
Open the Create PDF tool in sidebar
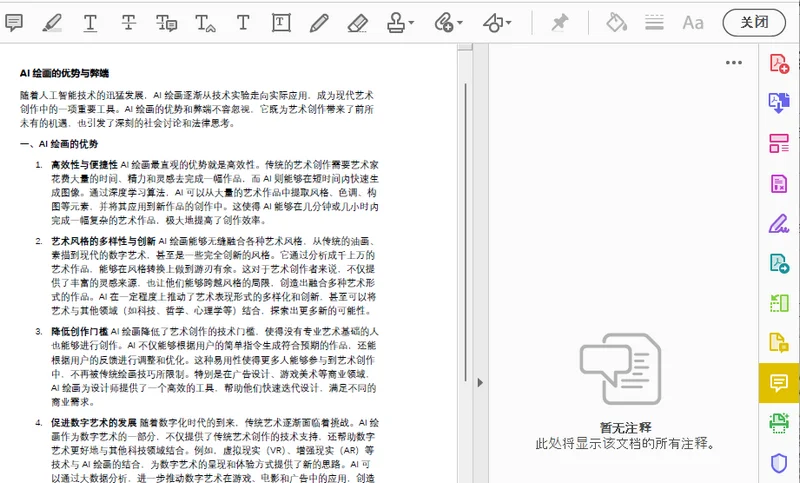point(779,64)
